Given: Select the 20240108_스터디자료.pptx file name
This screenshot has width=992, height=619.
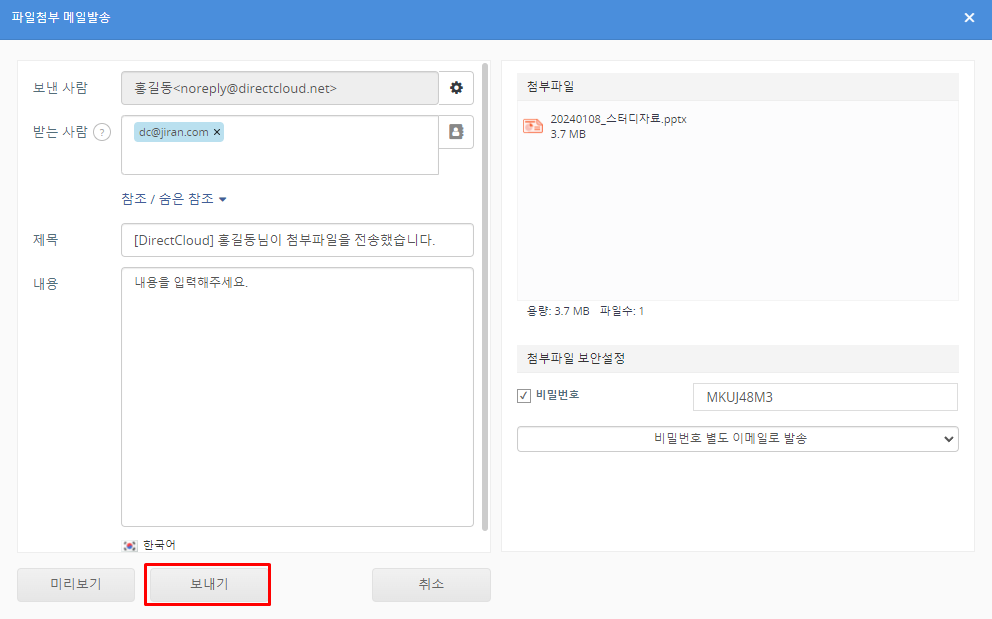Looking at the screenshot, I should pyautogui.click(x=618, y=119).
